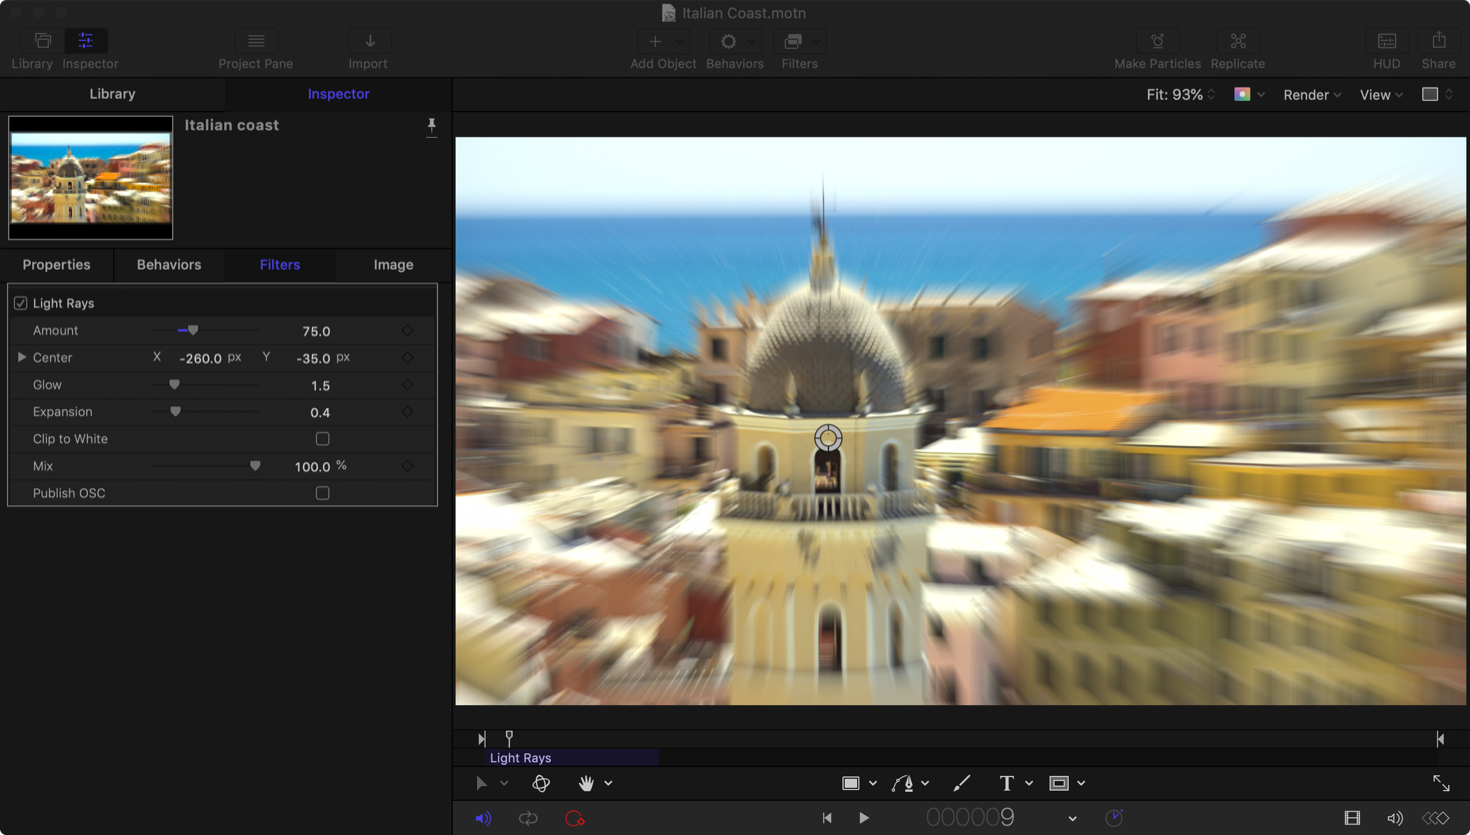This screenshot has height=835, width=1470.
Task: Enable Clip to White checkbox
Action: click(322, 439)
